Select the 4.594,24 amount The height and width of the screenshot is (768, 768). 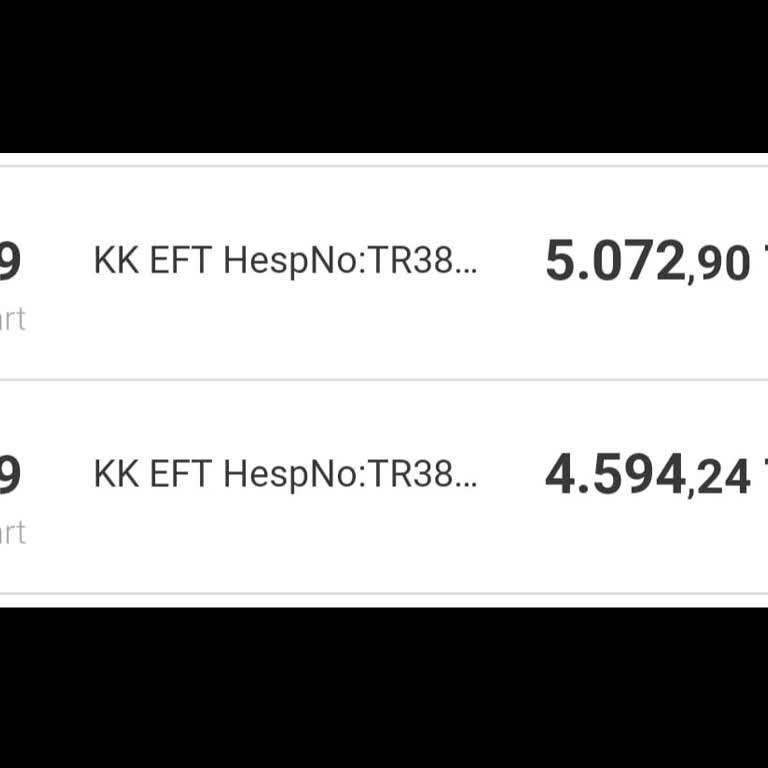tap(646, 475)
